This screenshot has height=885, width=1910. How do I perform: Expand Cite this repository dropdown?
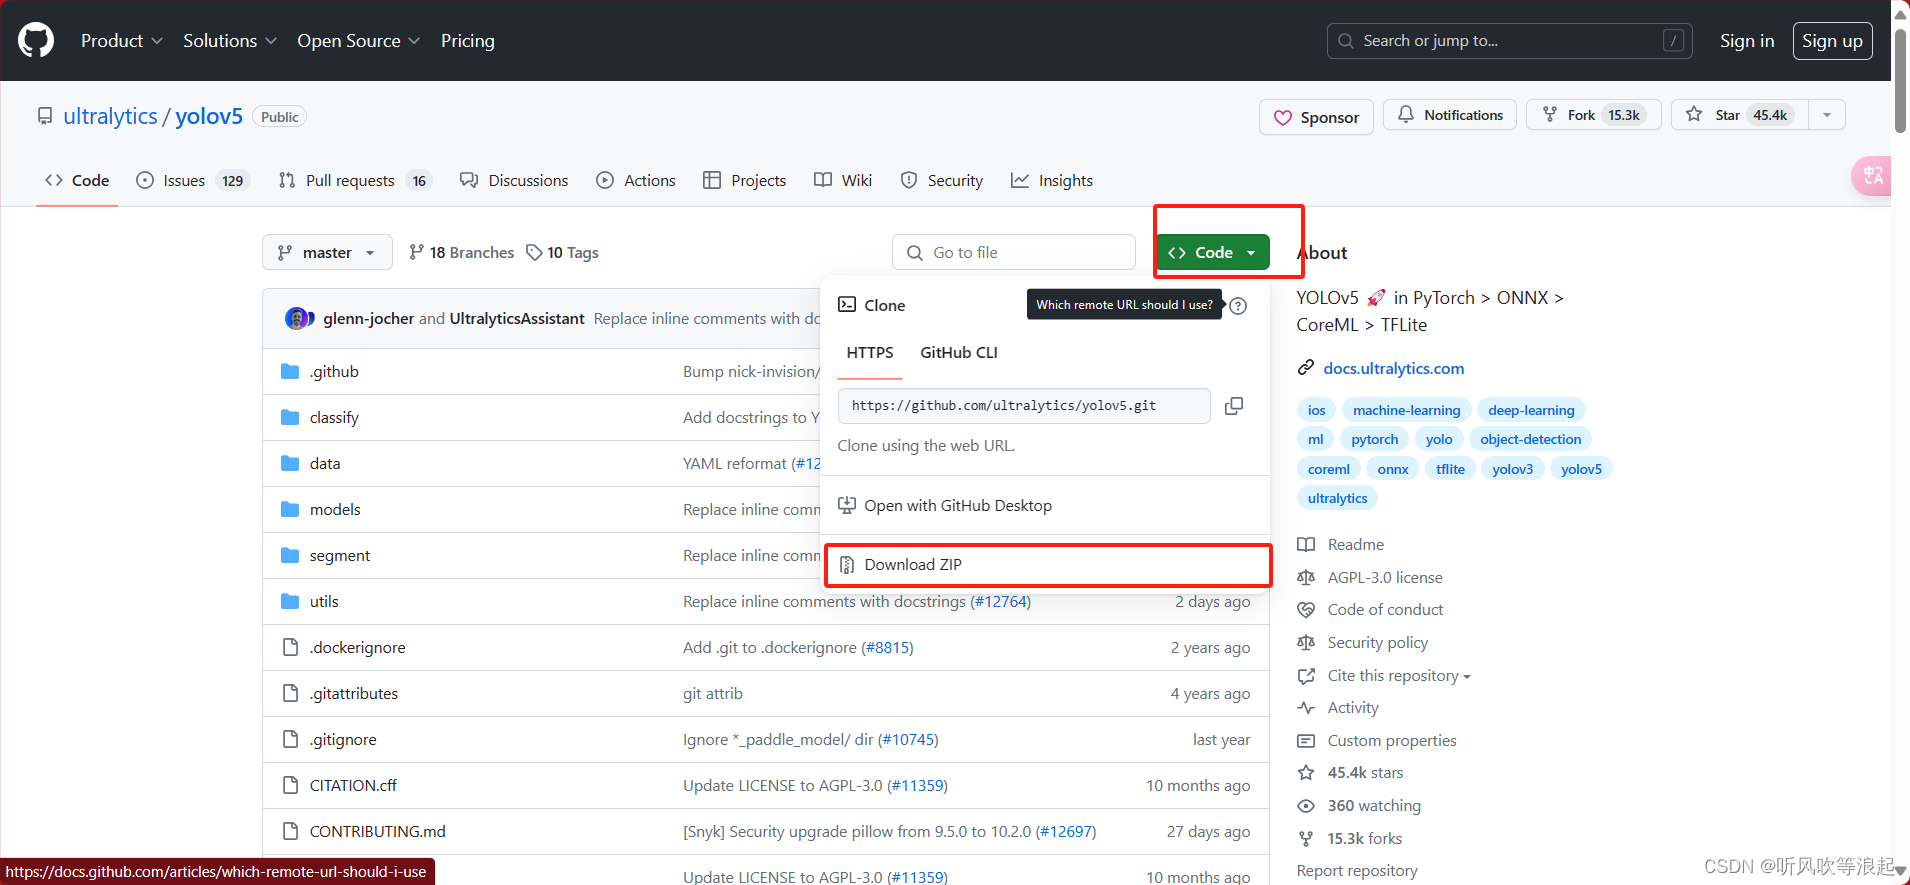(x=1398, y=676)
